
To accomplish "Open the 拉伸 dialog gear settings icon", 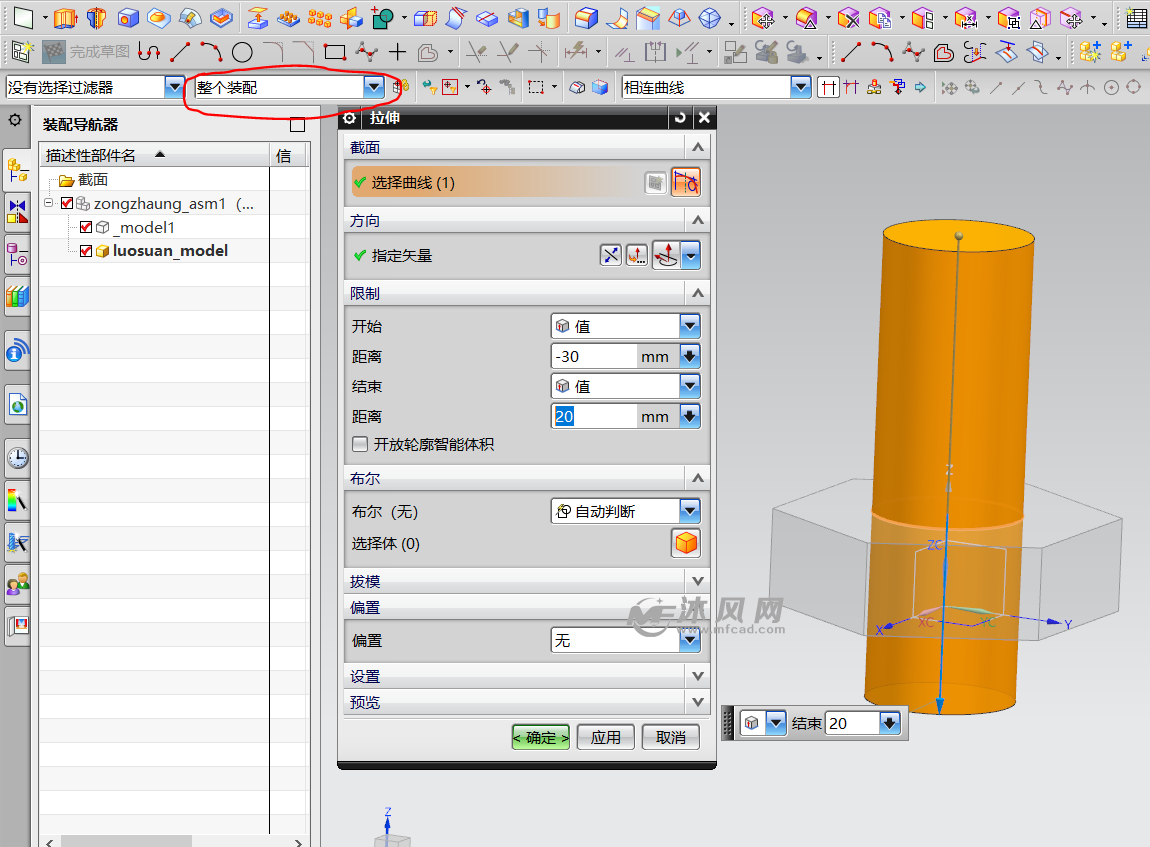I will [349, 118].
